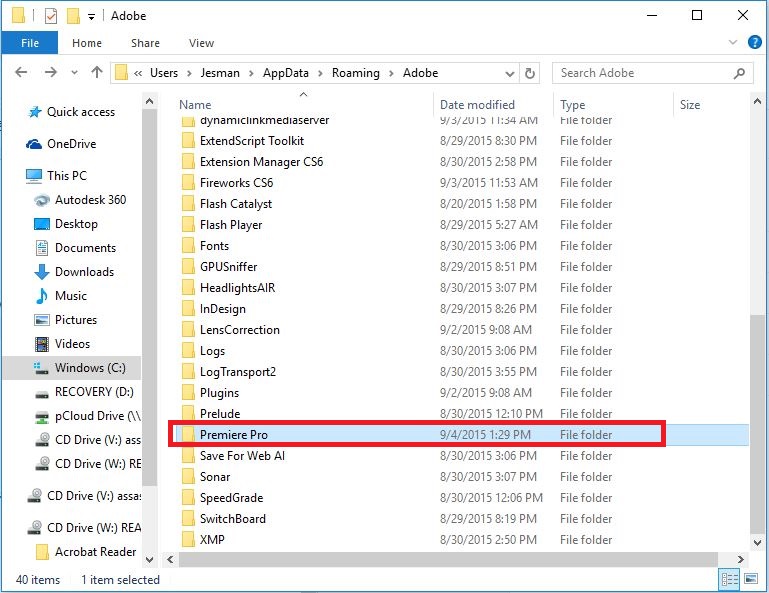Viewport: 769px width, 593px height.
Task: Expand the ribbon with the chevron
Action: pyautogui.click(x=733, y=42)
